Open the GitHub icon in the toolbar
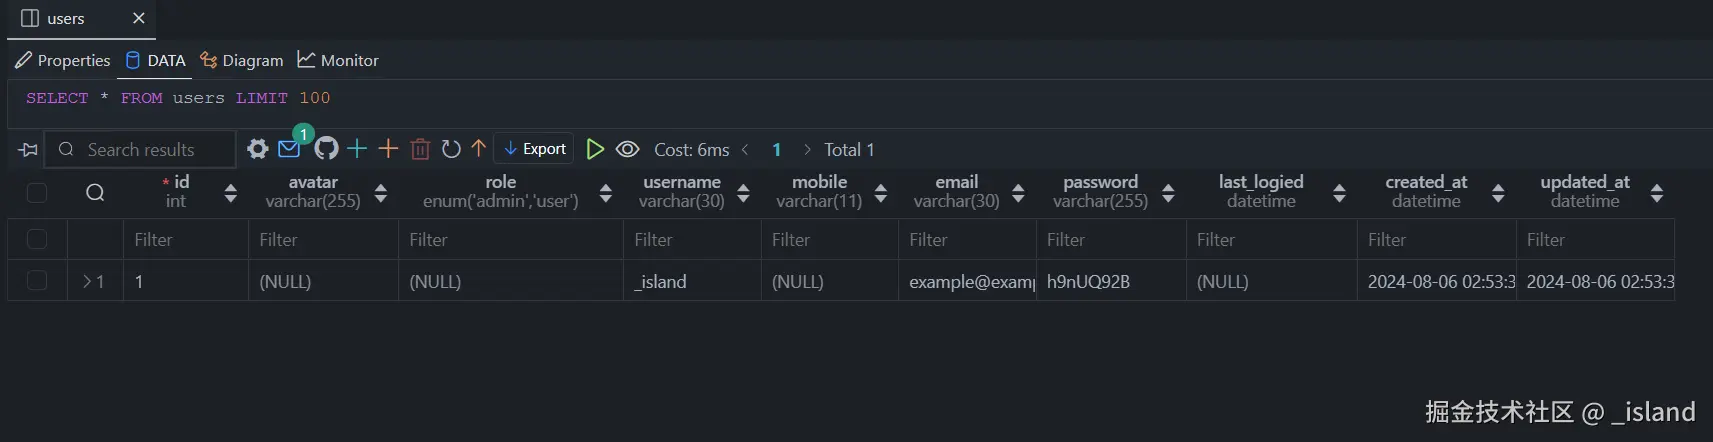 326,149
